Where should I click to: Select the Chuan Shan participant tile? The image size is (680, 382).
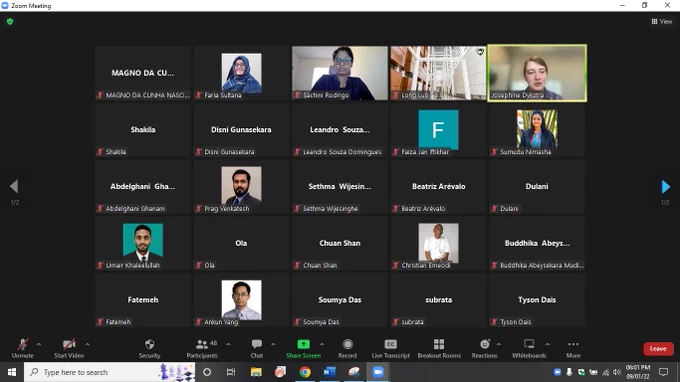pos(340,244)
